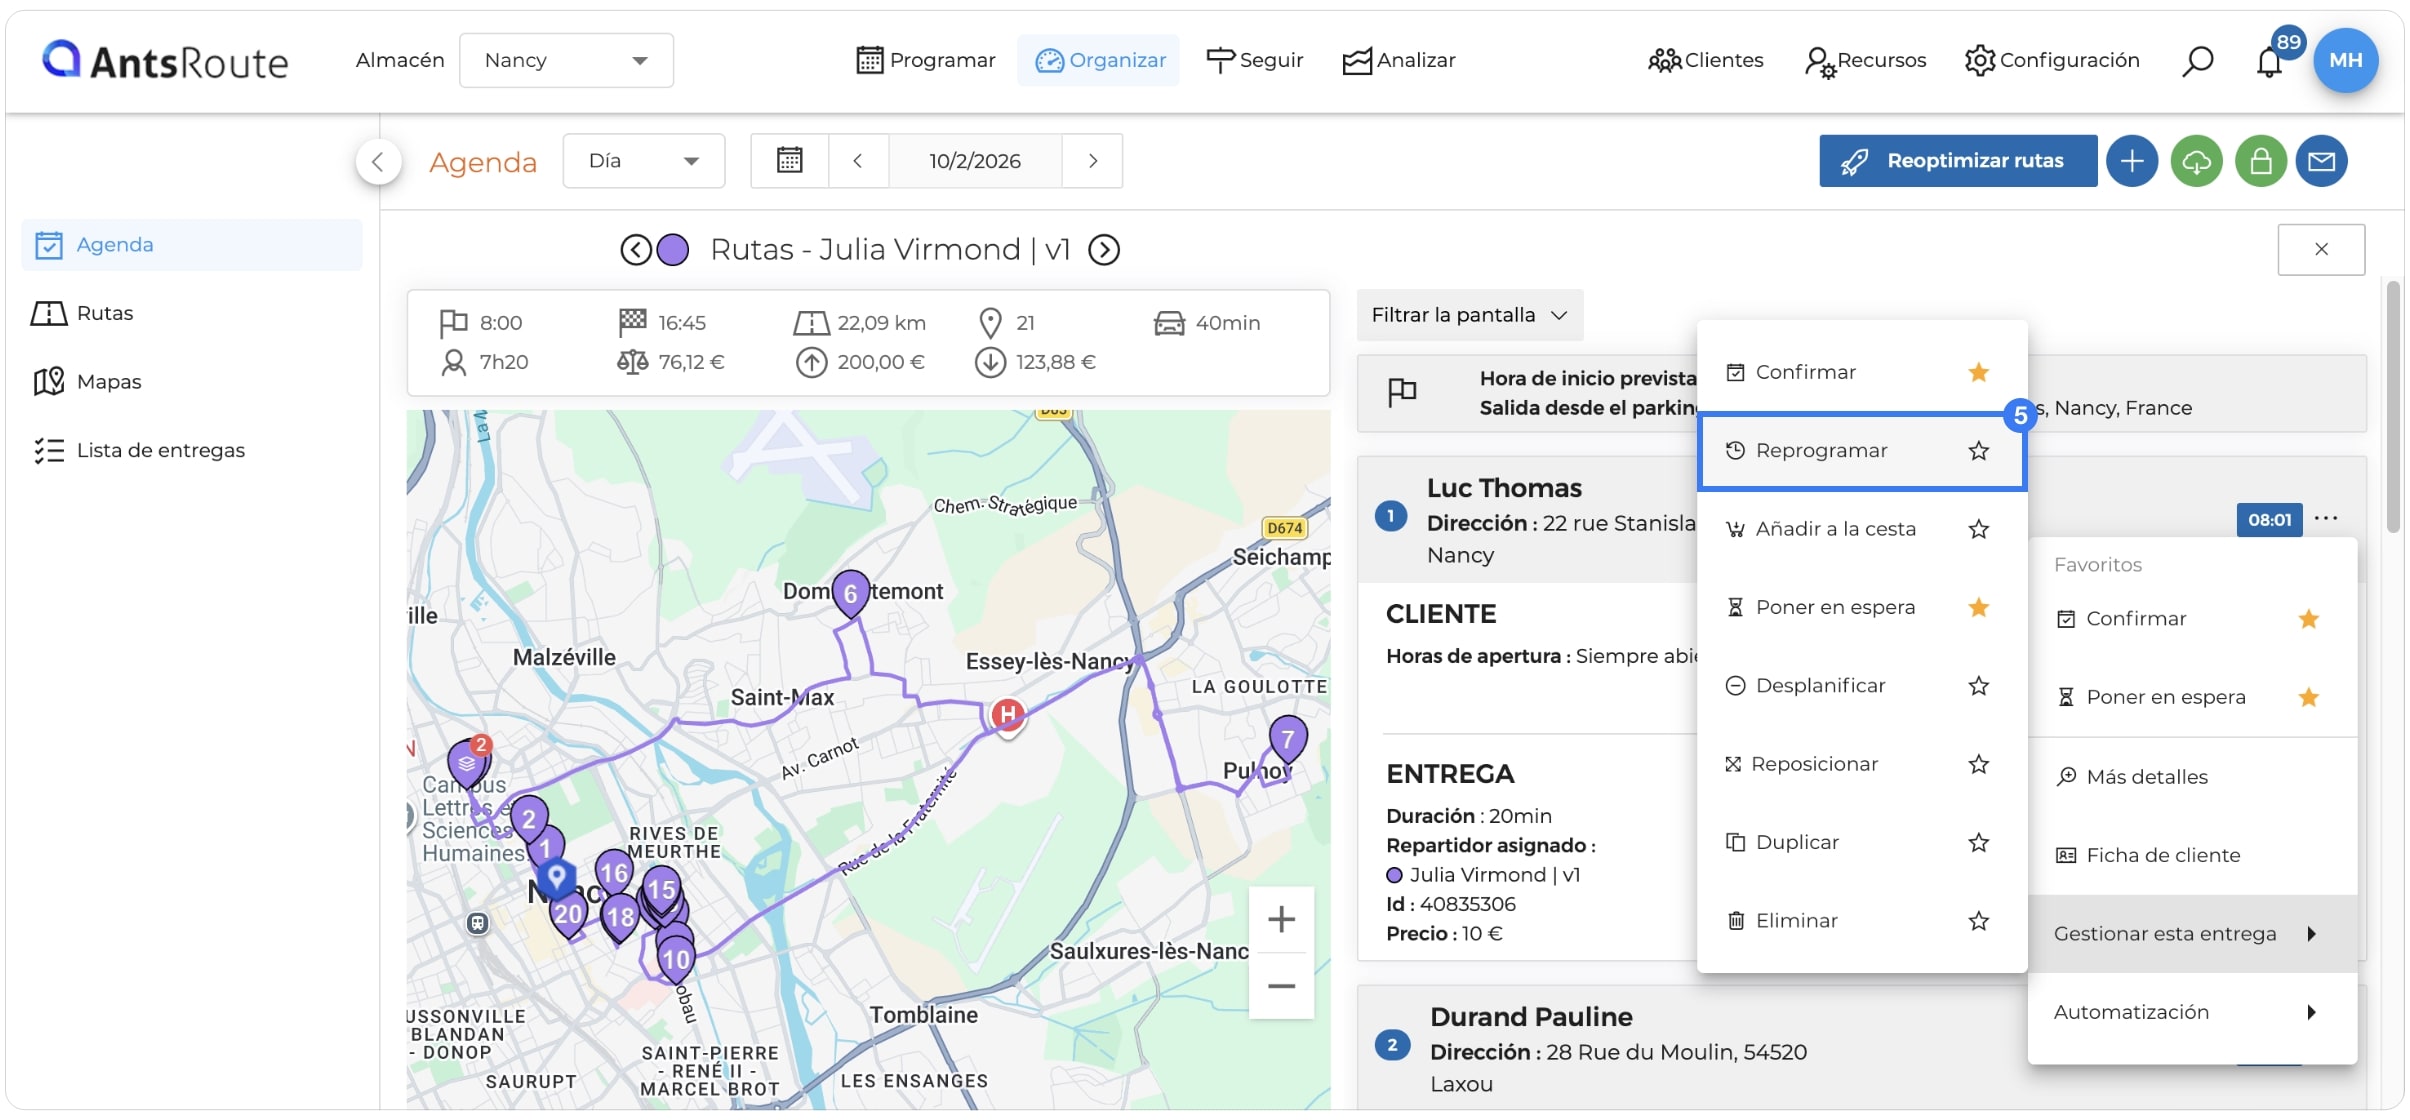Collapse the sidebar with chevron button
This screenshot has height=1120, width=2410.
(x=378, y=161)
